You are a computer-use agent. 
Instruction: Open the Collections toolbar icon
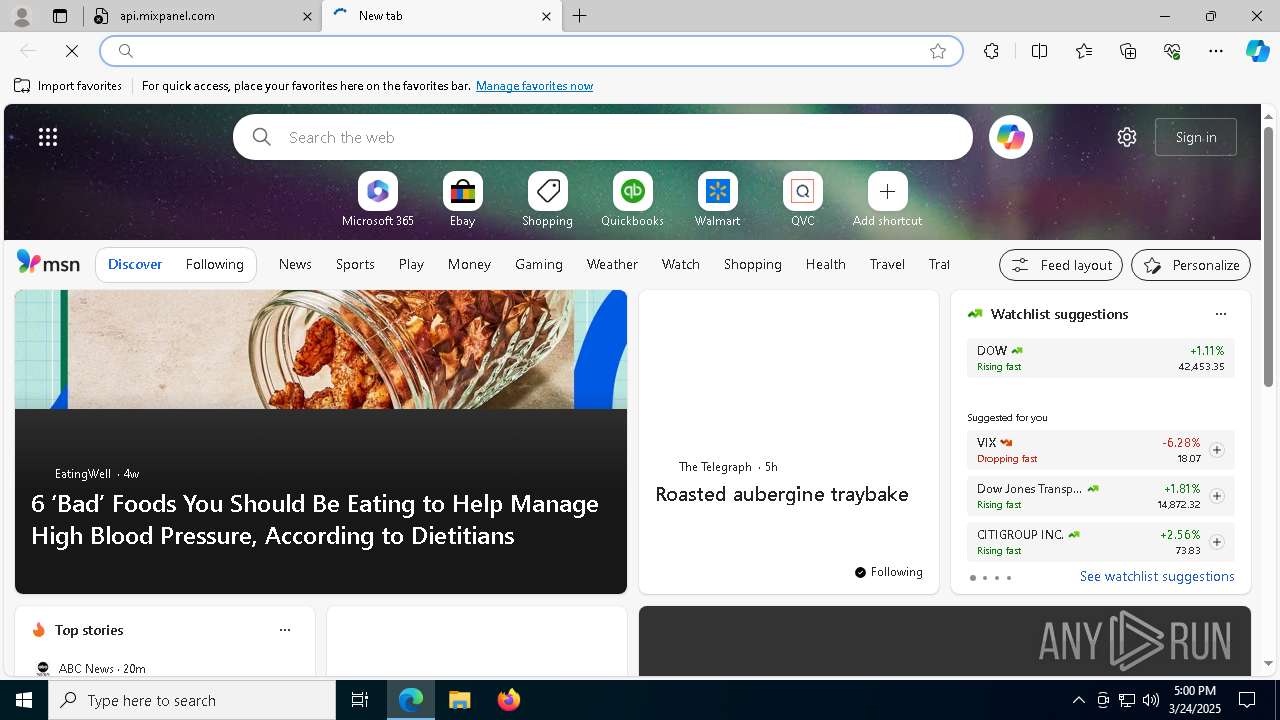tap(1128, 51)
